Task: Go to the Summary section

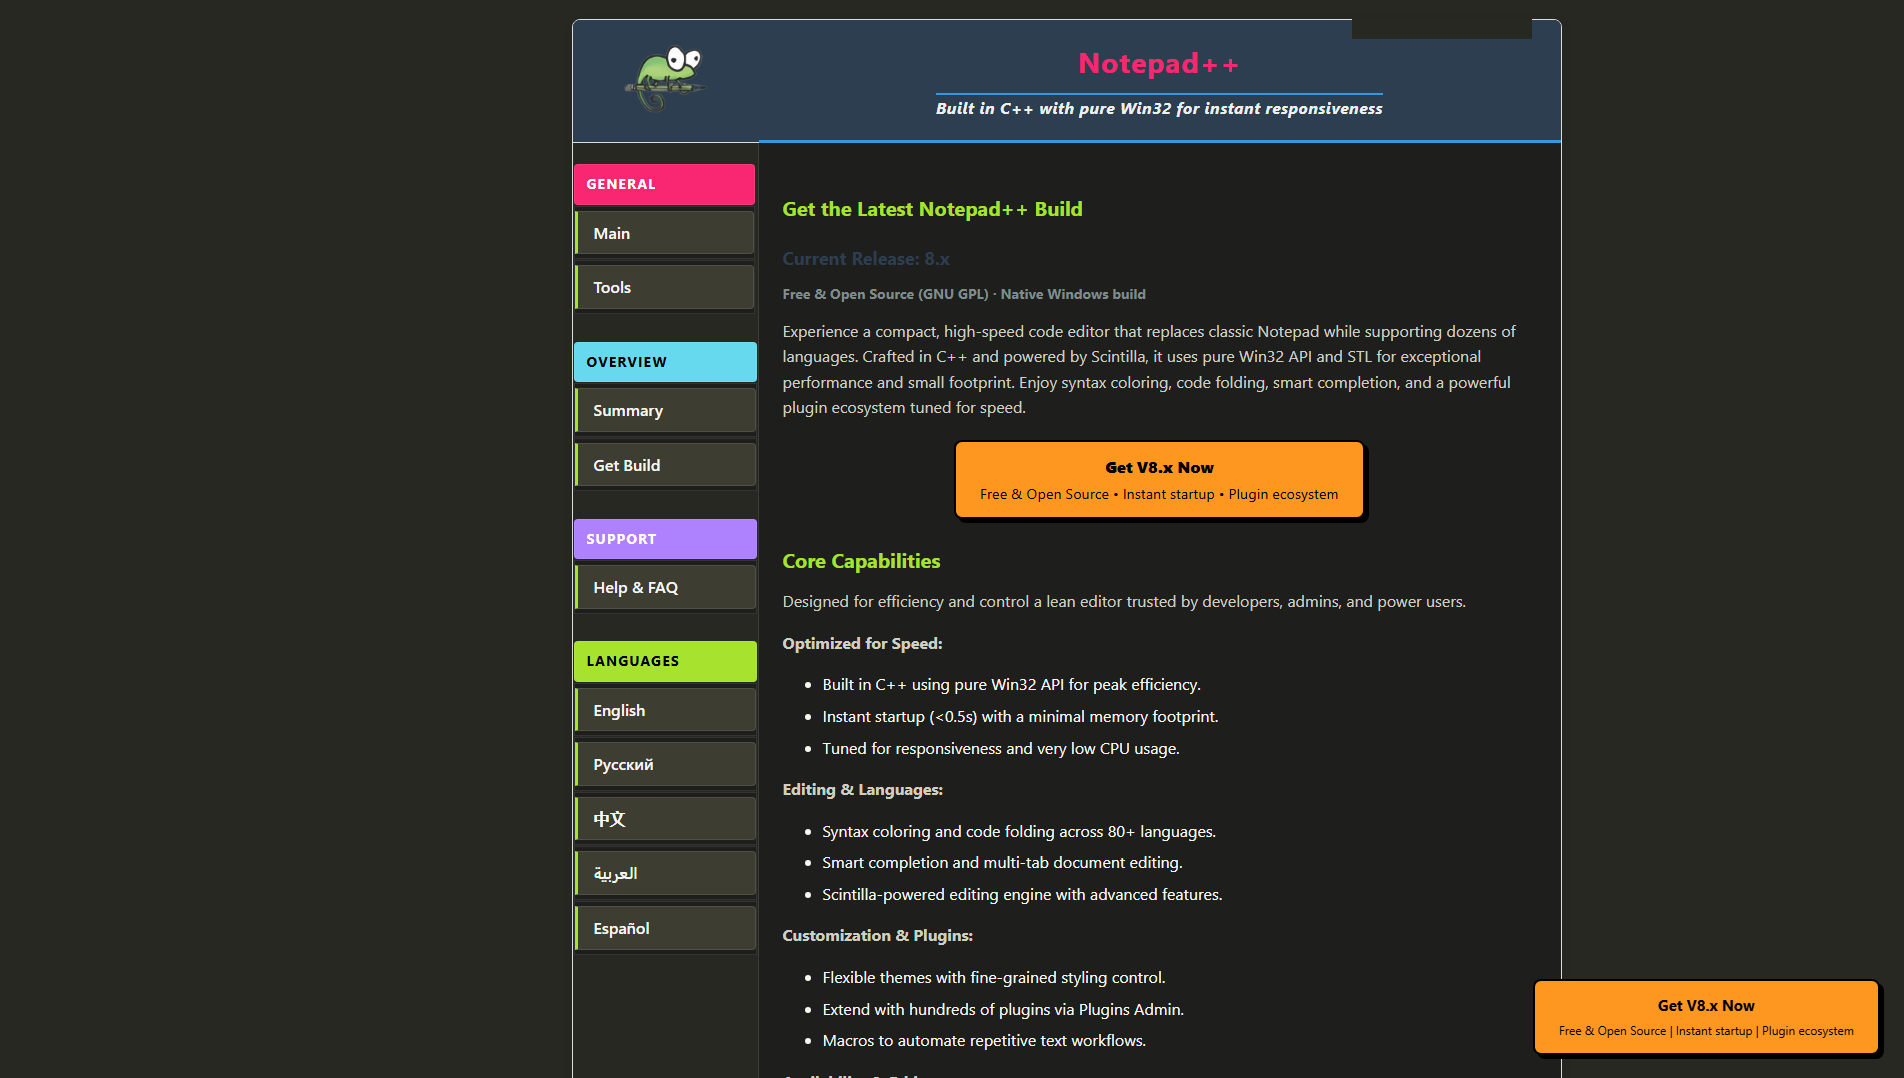Action: pyautogui.click(x=665, y=410)
